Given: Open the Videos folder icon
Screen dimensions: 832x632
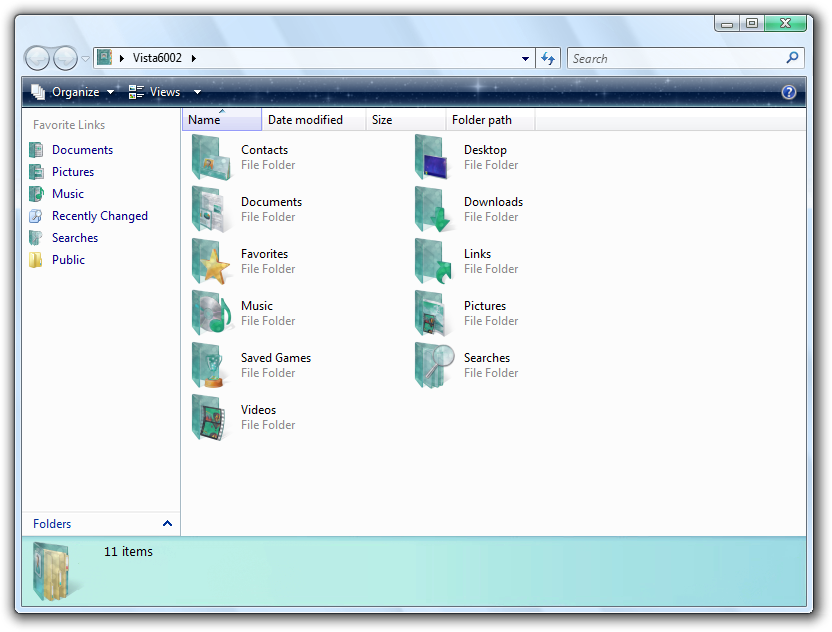Looking at the screenshot, I should click(211, 418).
